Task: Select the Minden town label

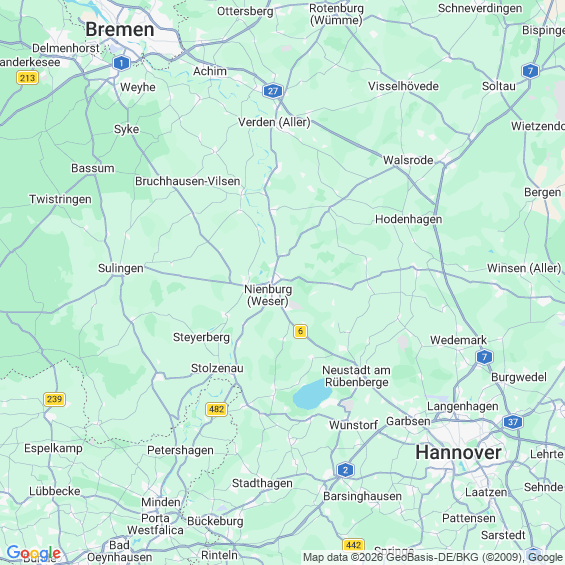Action: [x=161, y=502]
